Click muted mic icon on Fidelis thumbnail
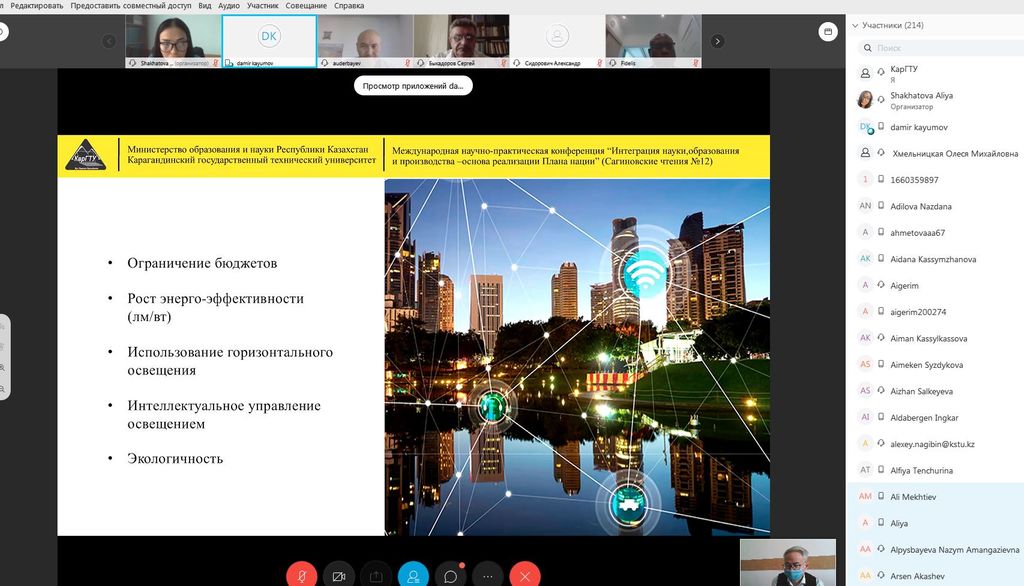1024x586 pixels. (x=696, y=63)
